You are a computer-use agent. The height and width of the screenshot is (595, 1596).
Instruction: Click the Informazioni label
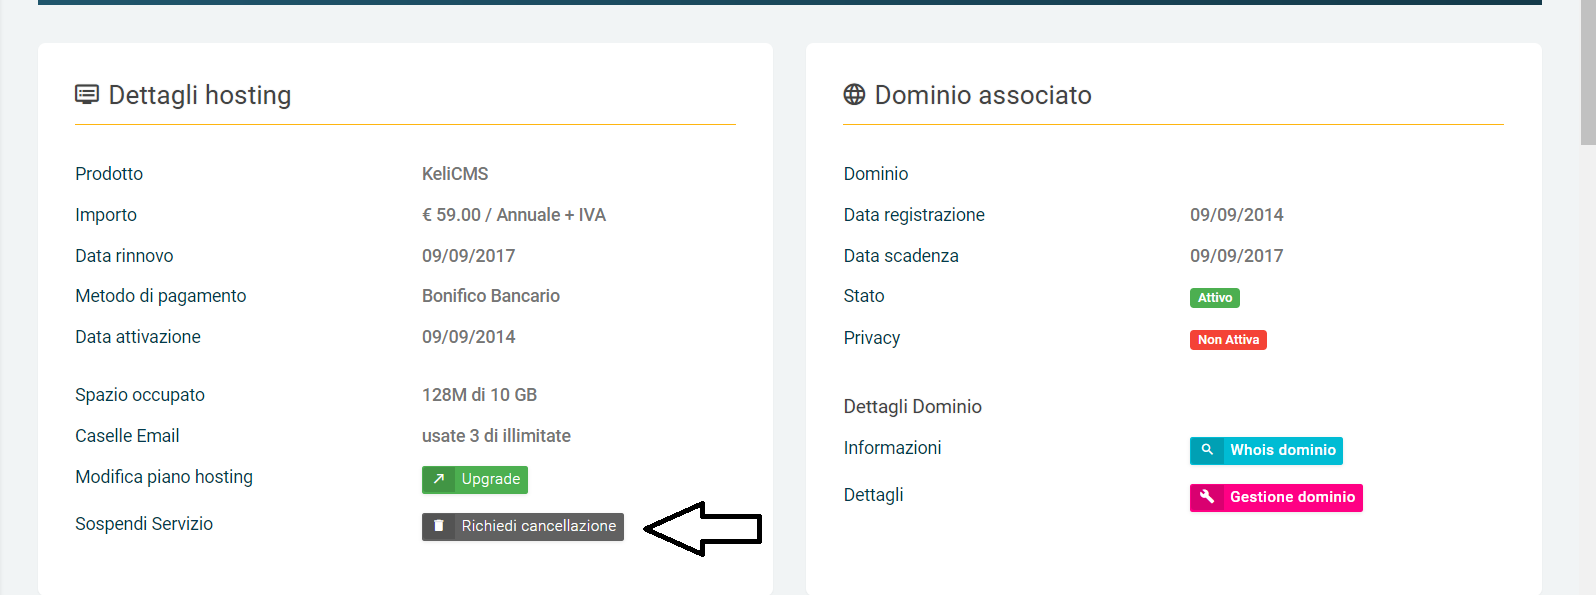893,448
